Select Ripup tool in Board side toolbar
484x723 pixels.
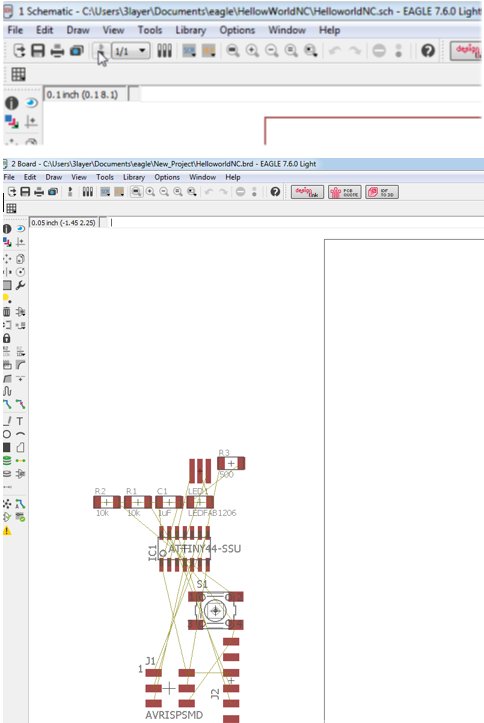pyautogui.click(x=20, y=405)
